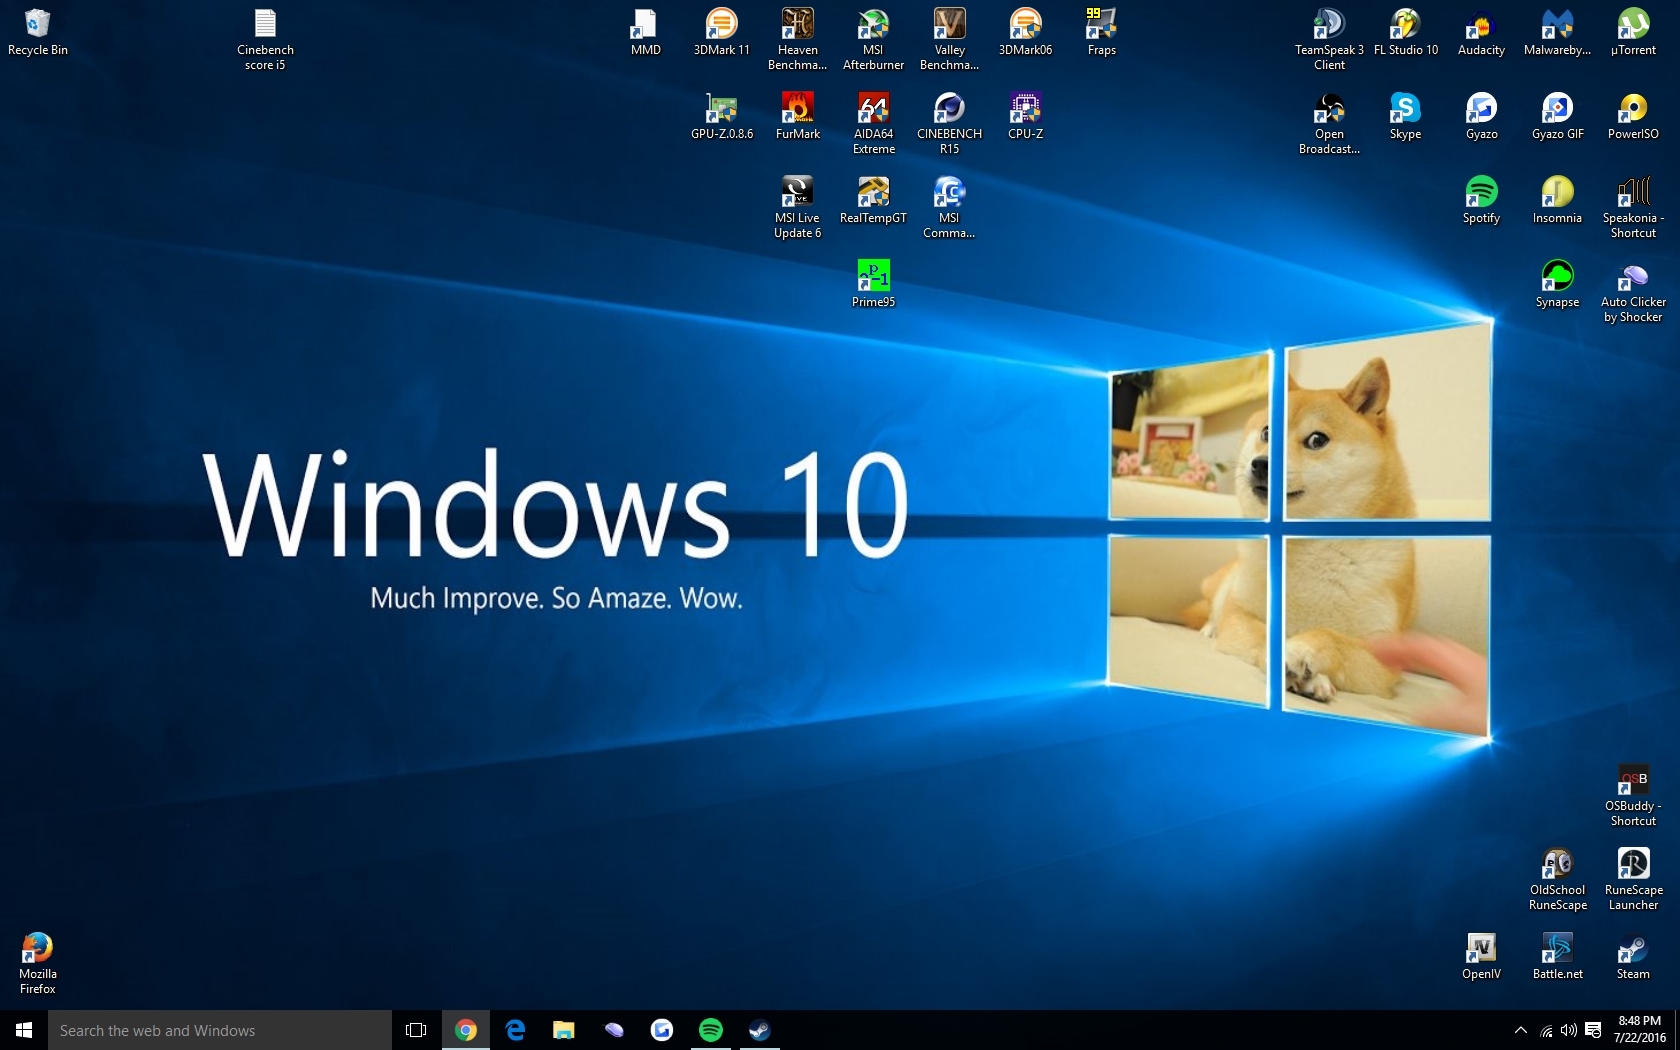This screenshot has height=1050, width=1680.
Task: Click the Valley Benchmark desktop shortcut
Action: click(949, 40)
